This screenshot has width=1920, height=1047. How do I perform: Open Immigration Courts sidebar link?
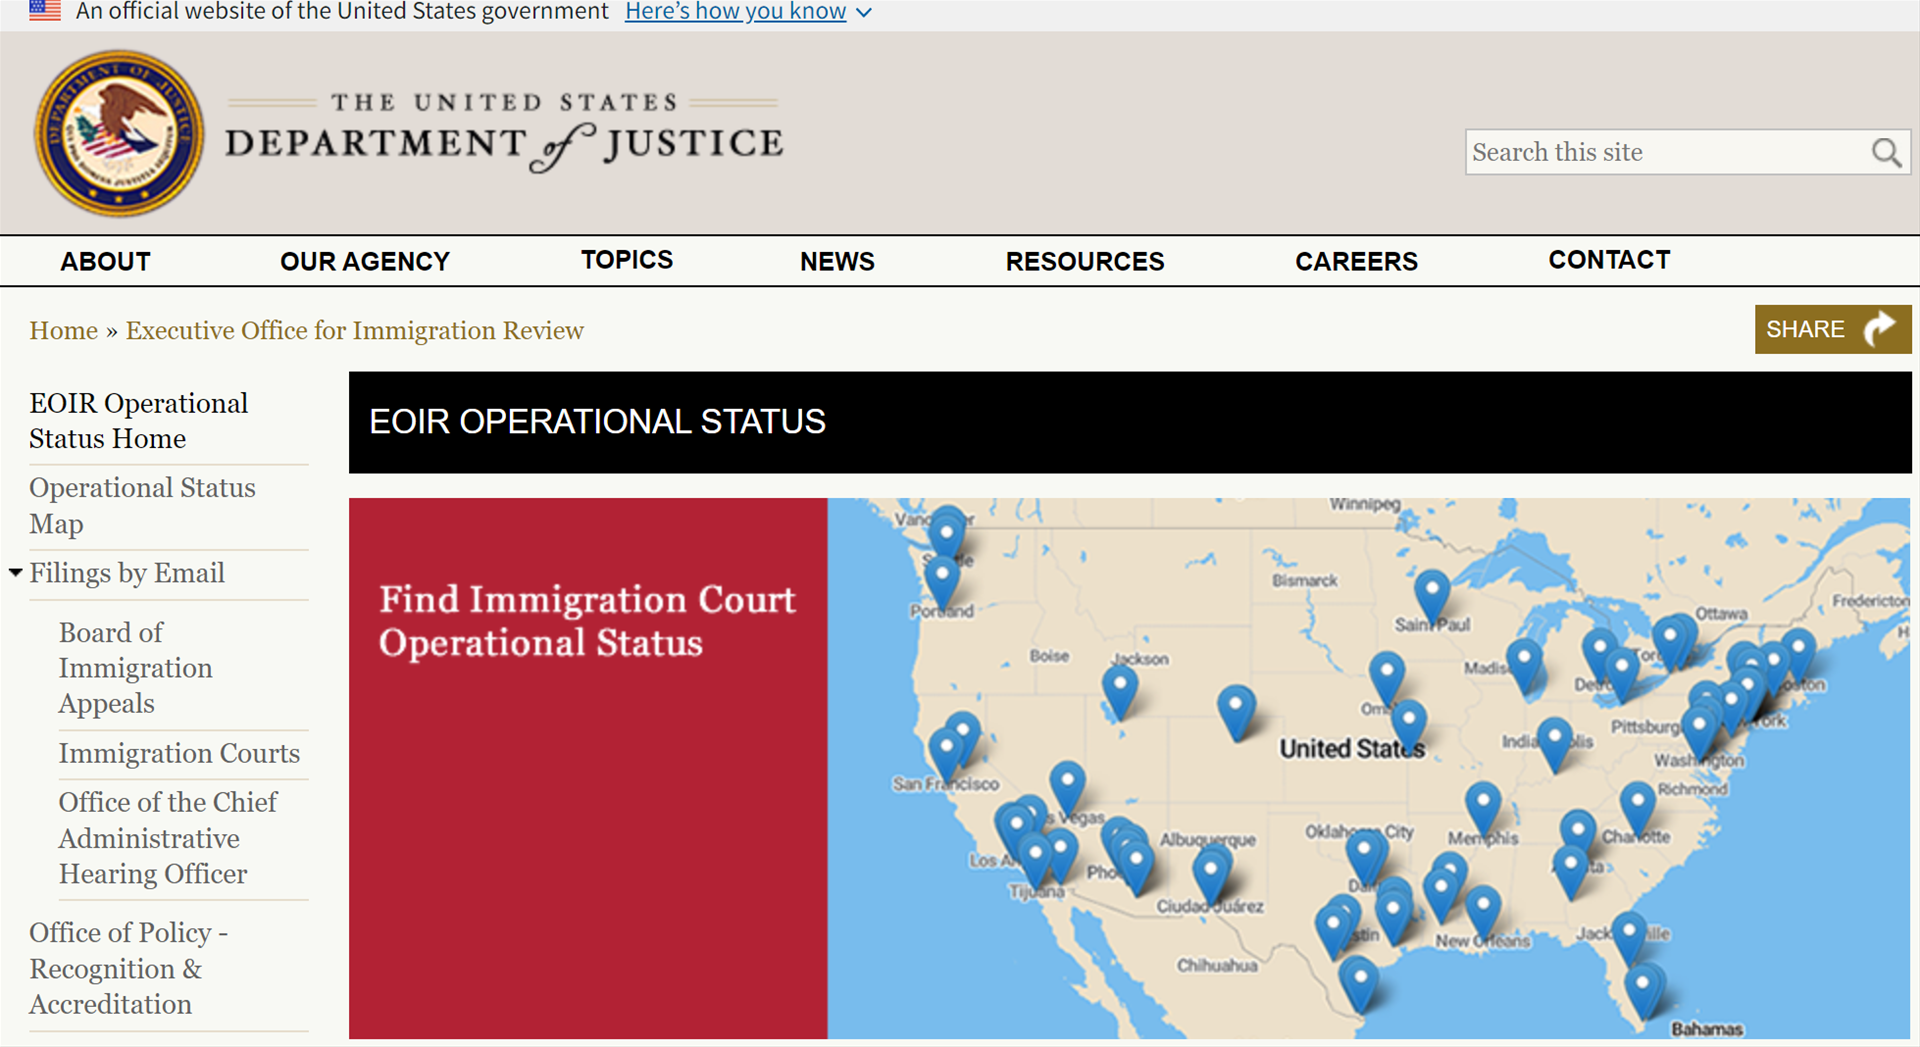179,753
